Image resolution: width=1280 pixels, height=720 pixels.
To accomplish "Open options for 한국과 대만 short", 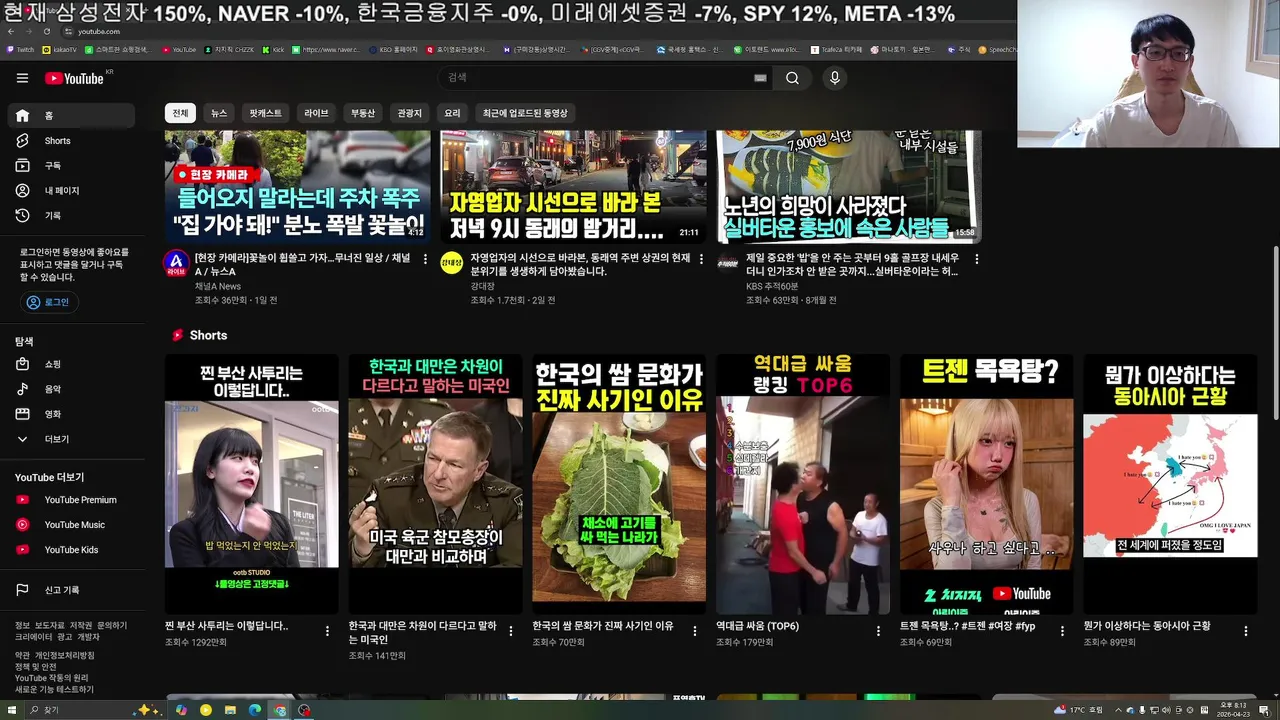I will click(x=511, y=631).
